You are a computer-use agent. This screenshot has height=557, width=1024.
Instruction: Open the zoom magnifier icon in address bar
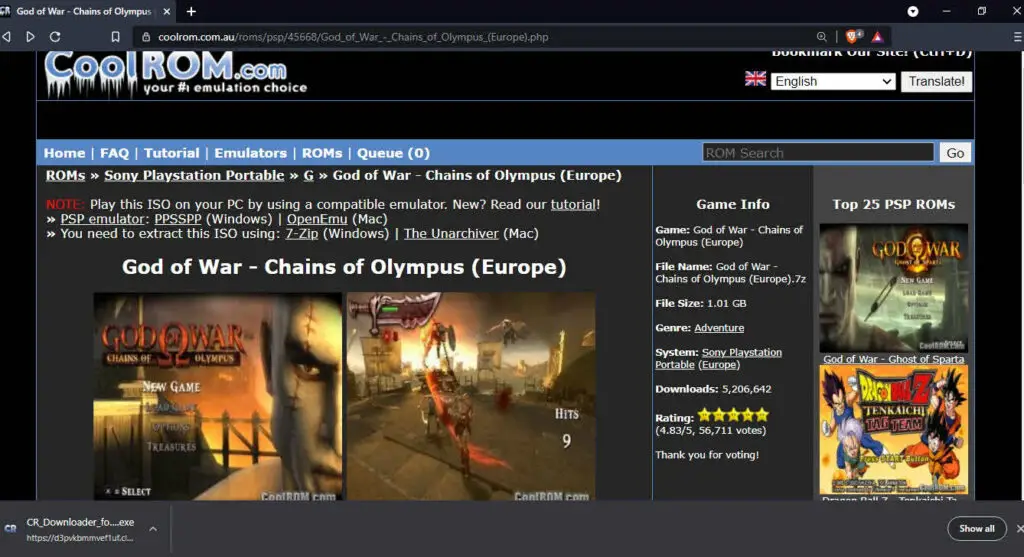click(x=822, y=37)
